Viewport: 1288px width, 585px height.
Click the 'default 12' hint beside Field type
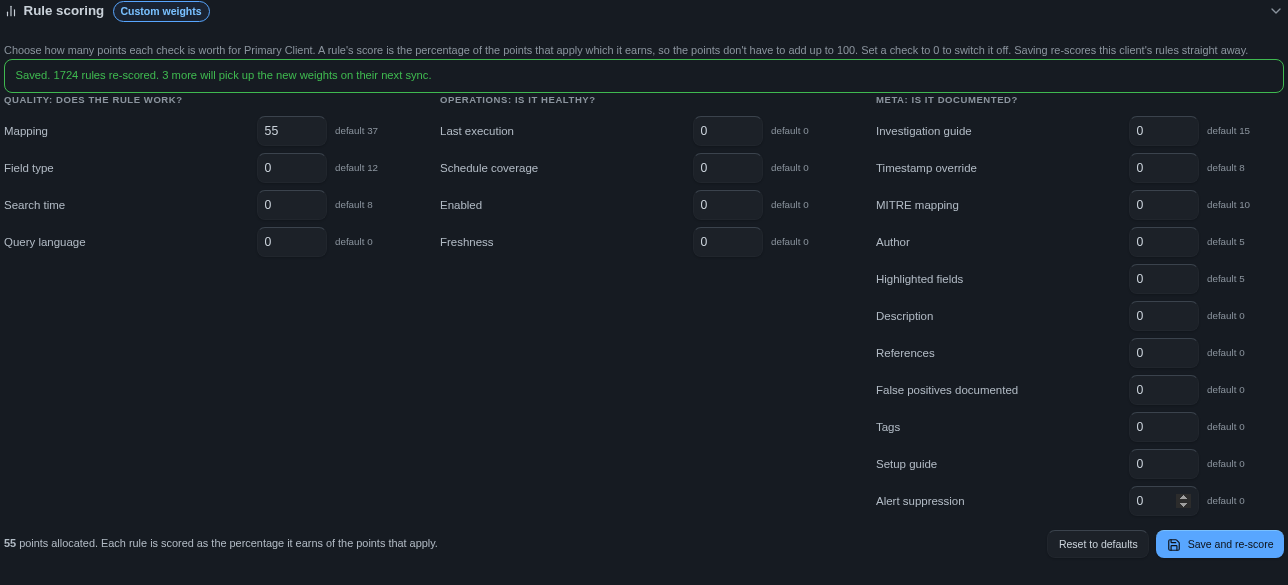[x=356, y=168]
